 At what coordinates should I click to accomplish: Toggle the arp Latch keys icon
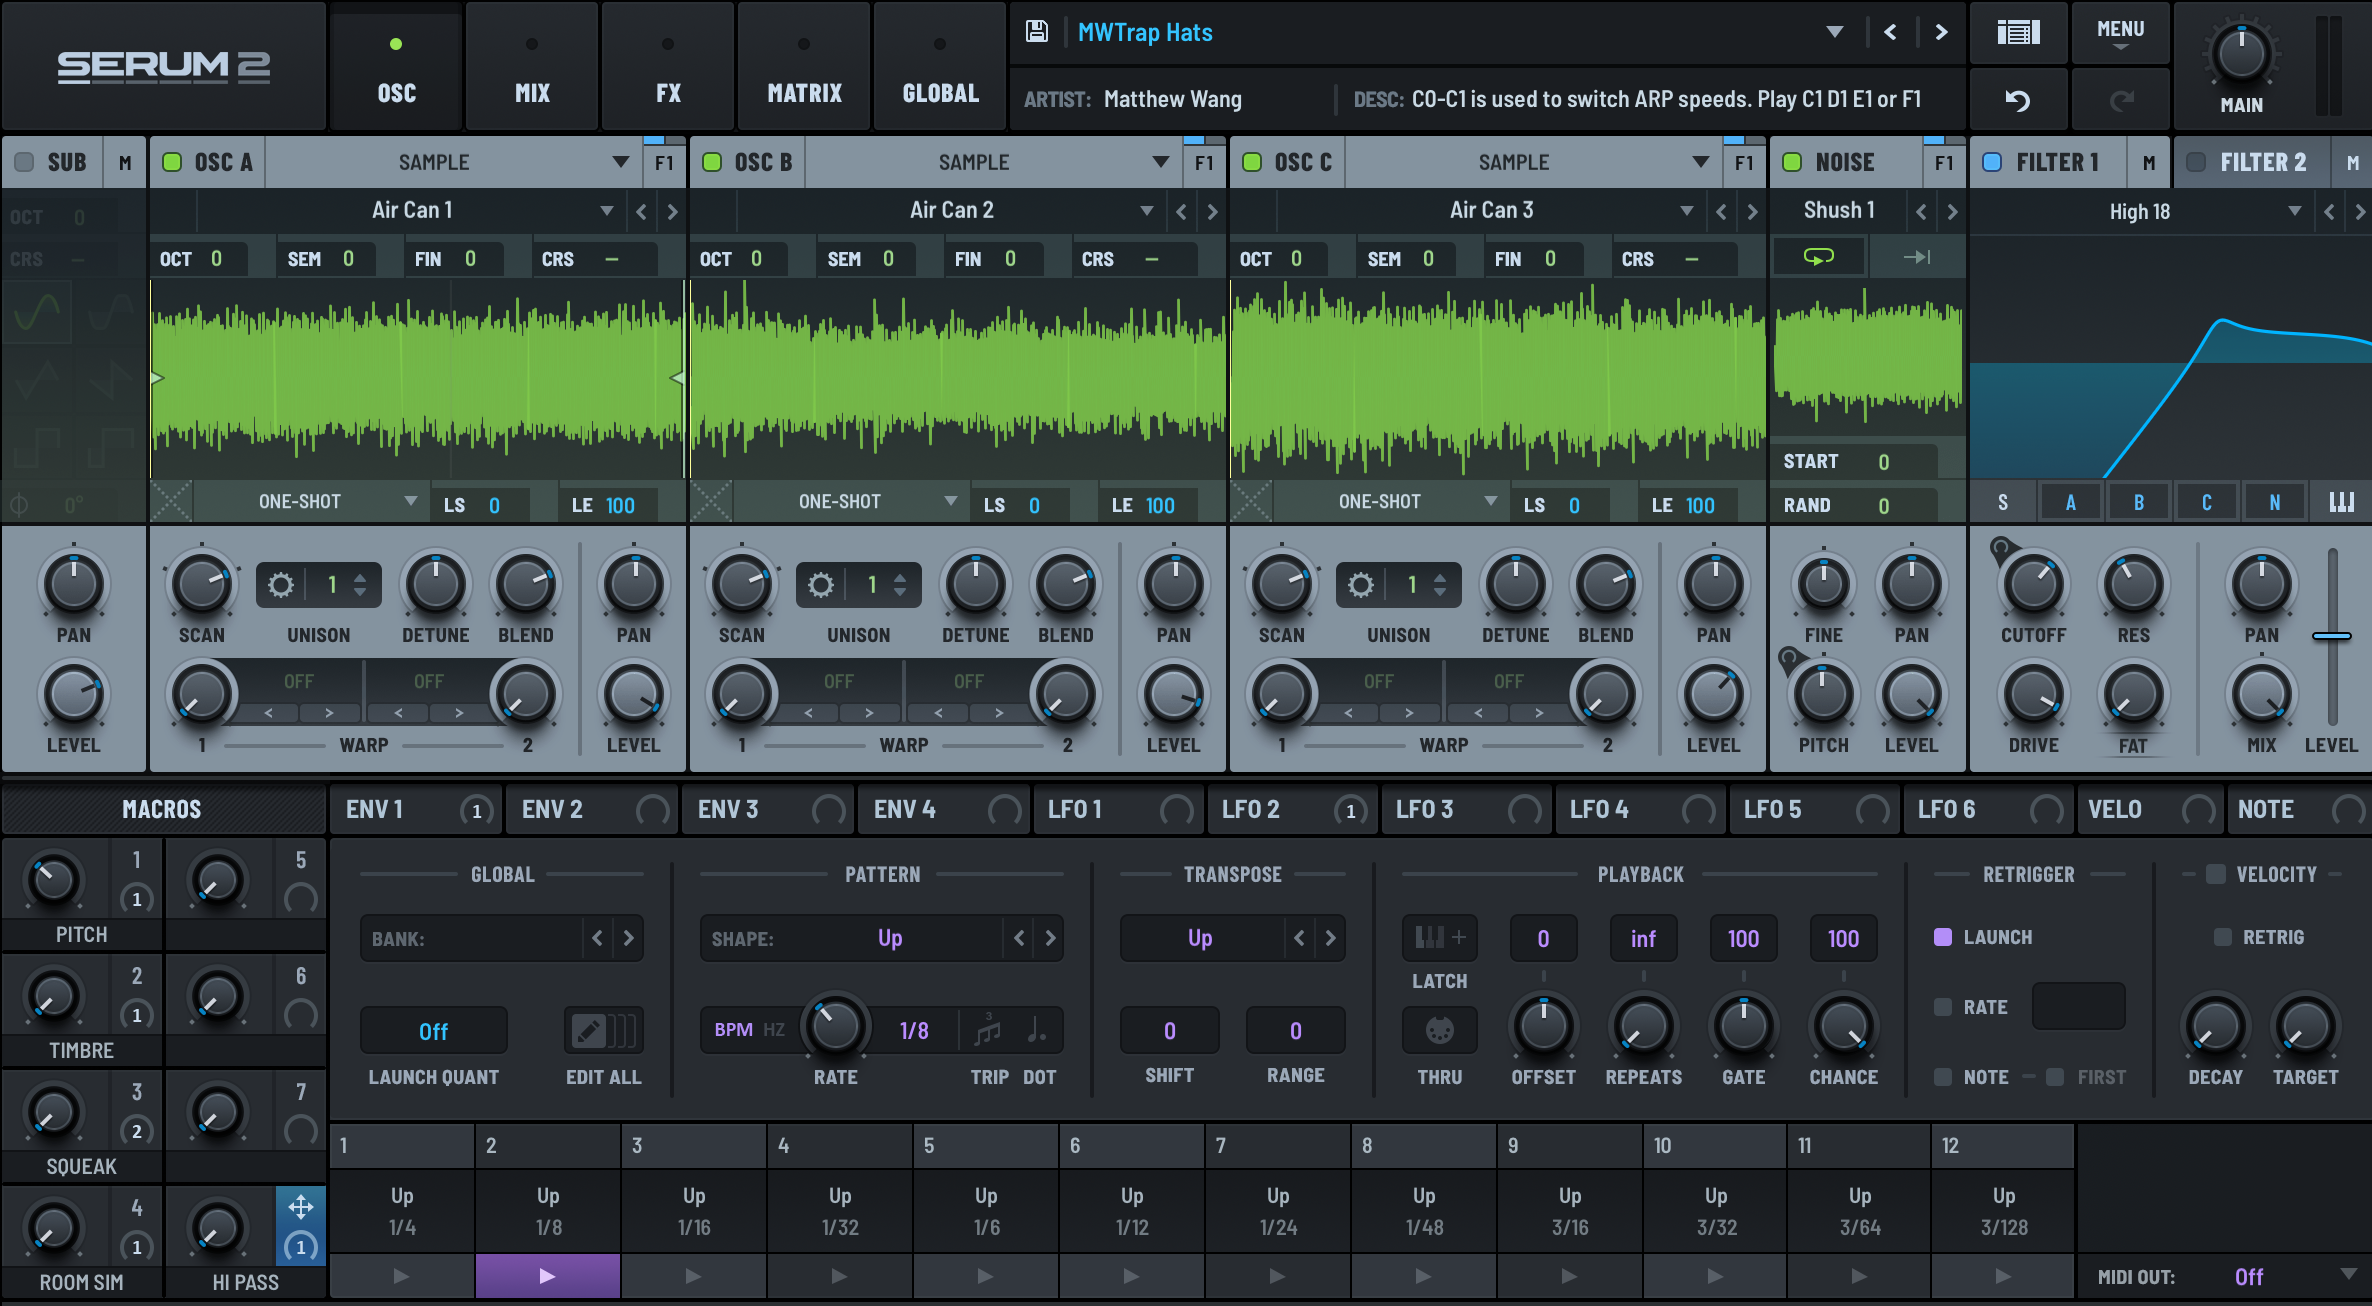[x=1439, y=937]
